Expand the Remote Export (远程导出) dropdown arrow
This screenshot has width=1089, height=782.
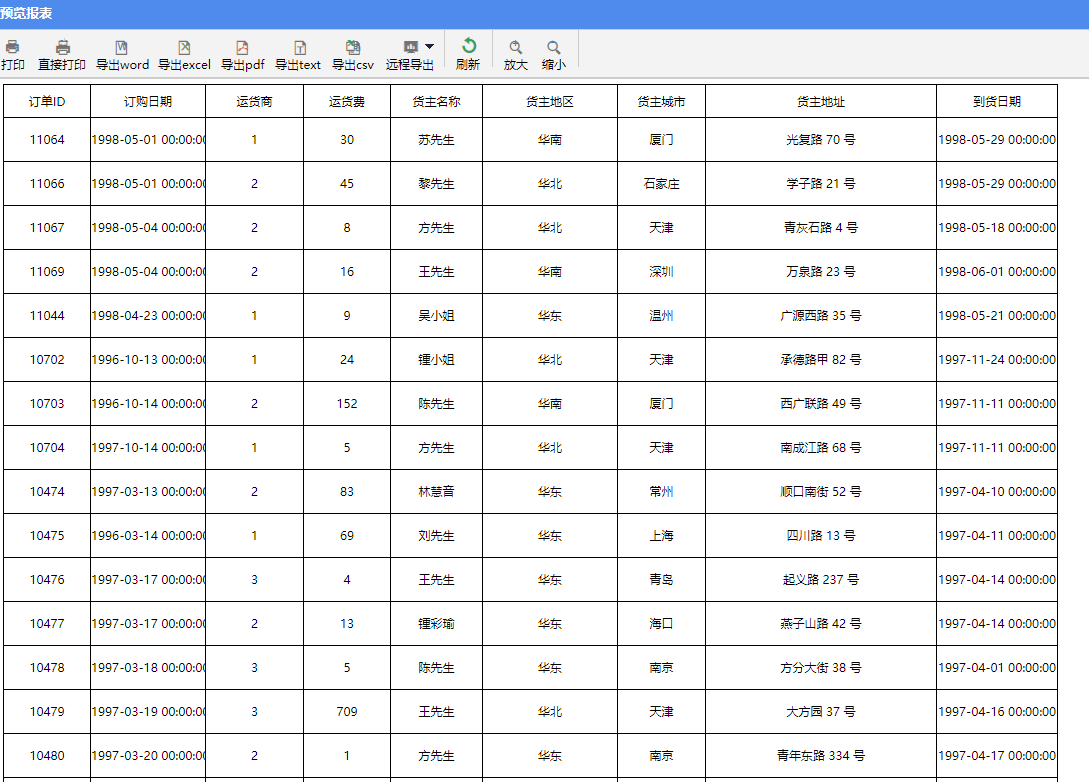pyautogui.click(x=429, y=46)
